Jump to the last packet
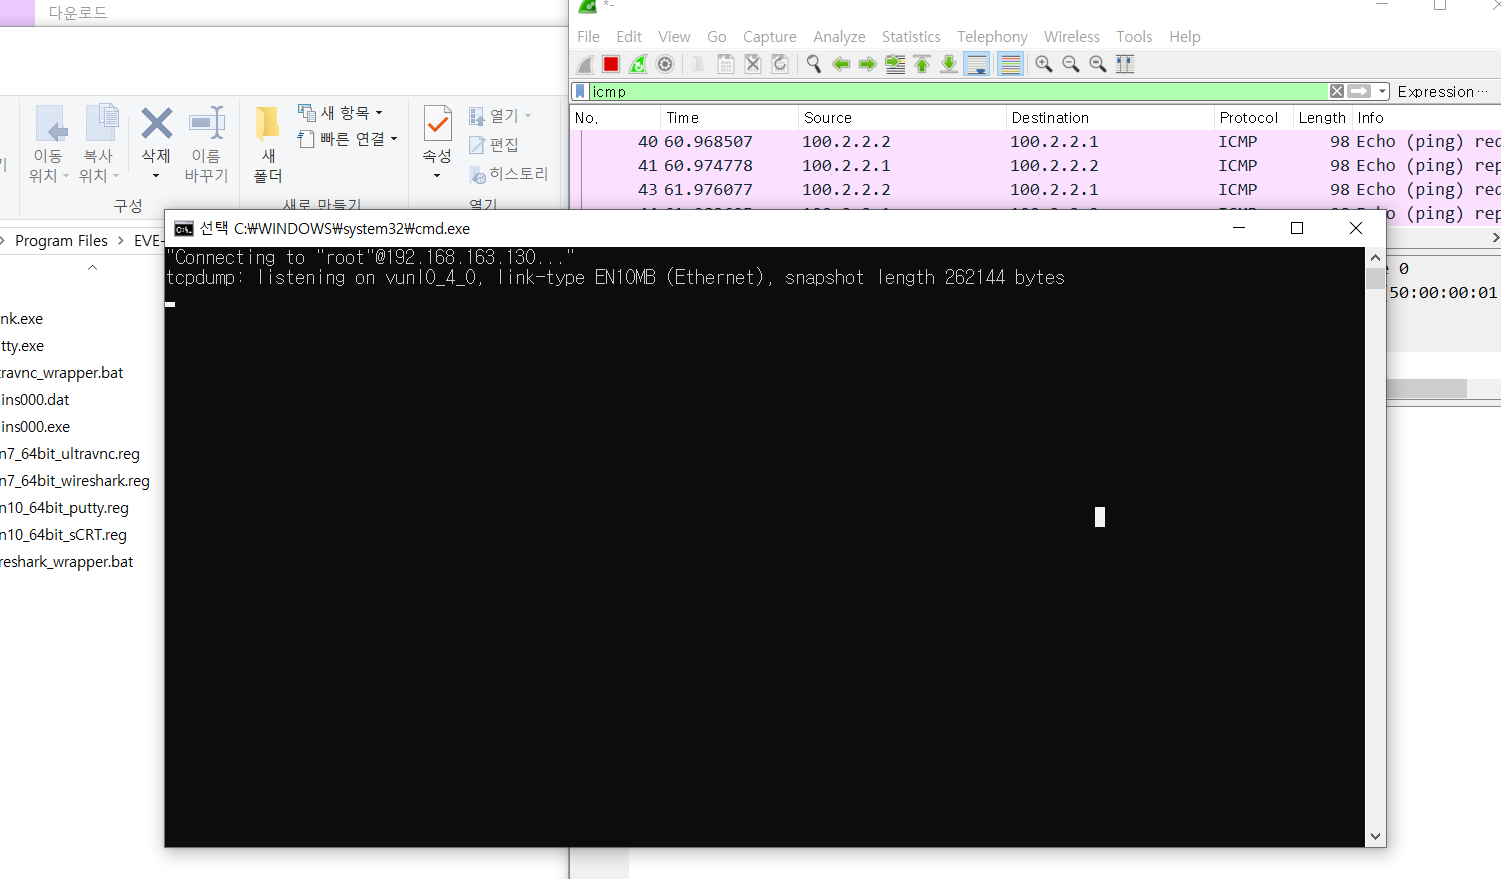 pyautogui.click(x=947, y=63)
